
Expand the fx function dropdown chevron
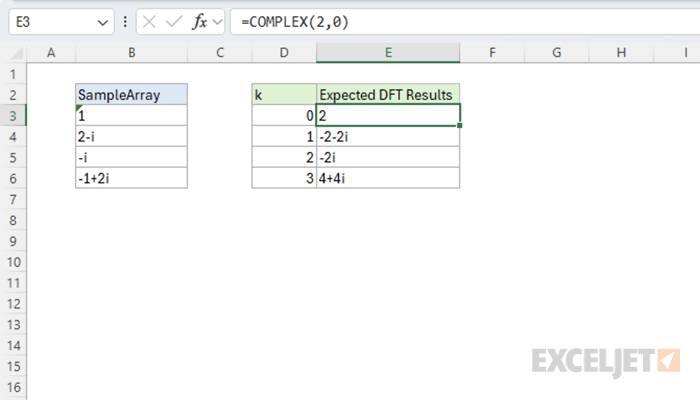[217, 22]
